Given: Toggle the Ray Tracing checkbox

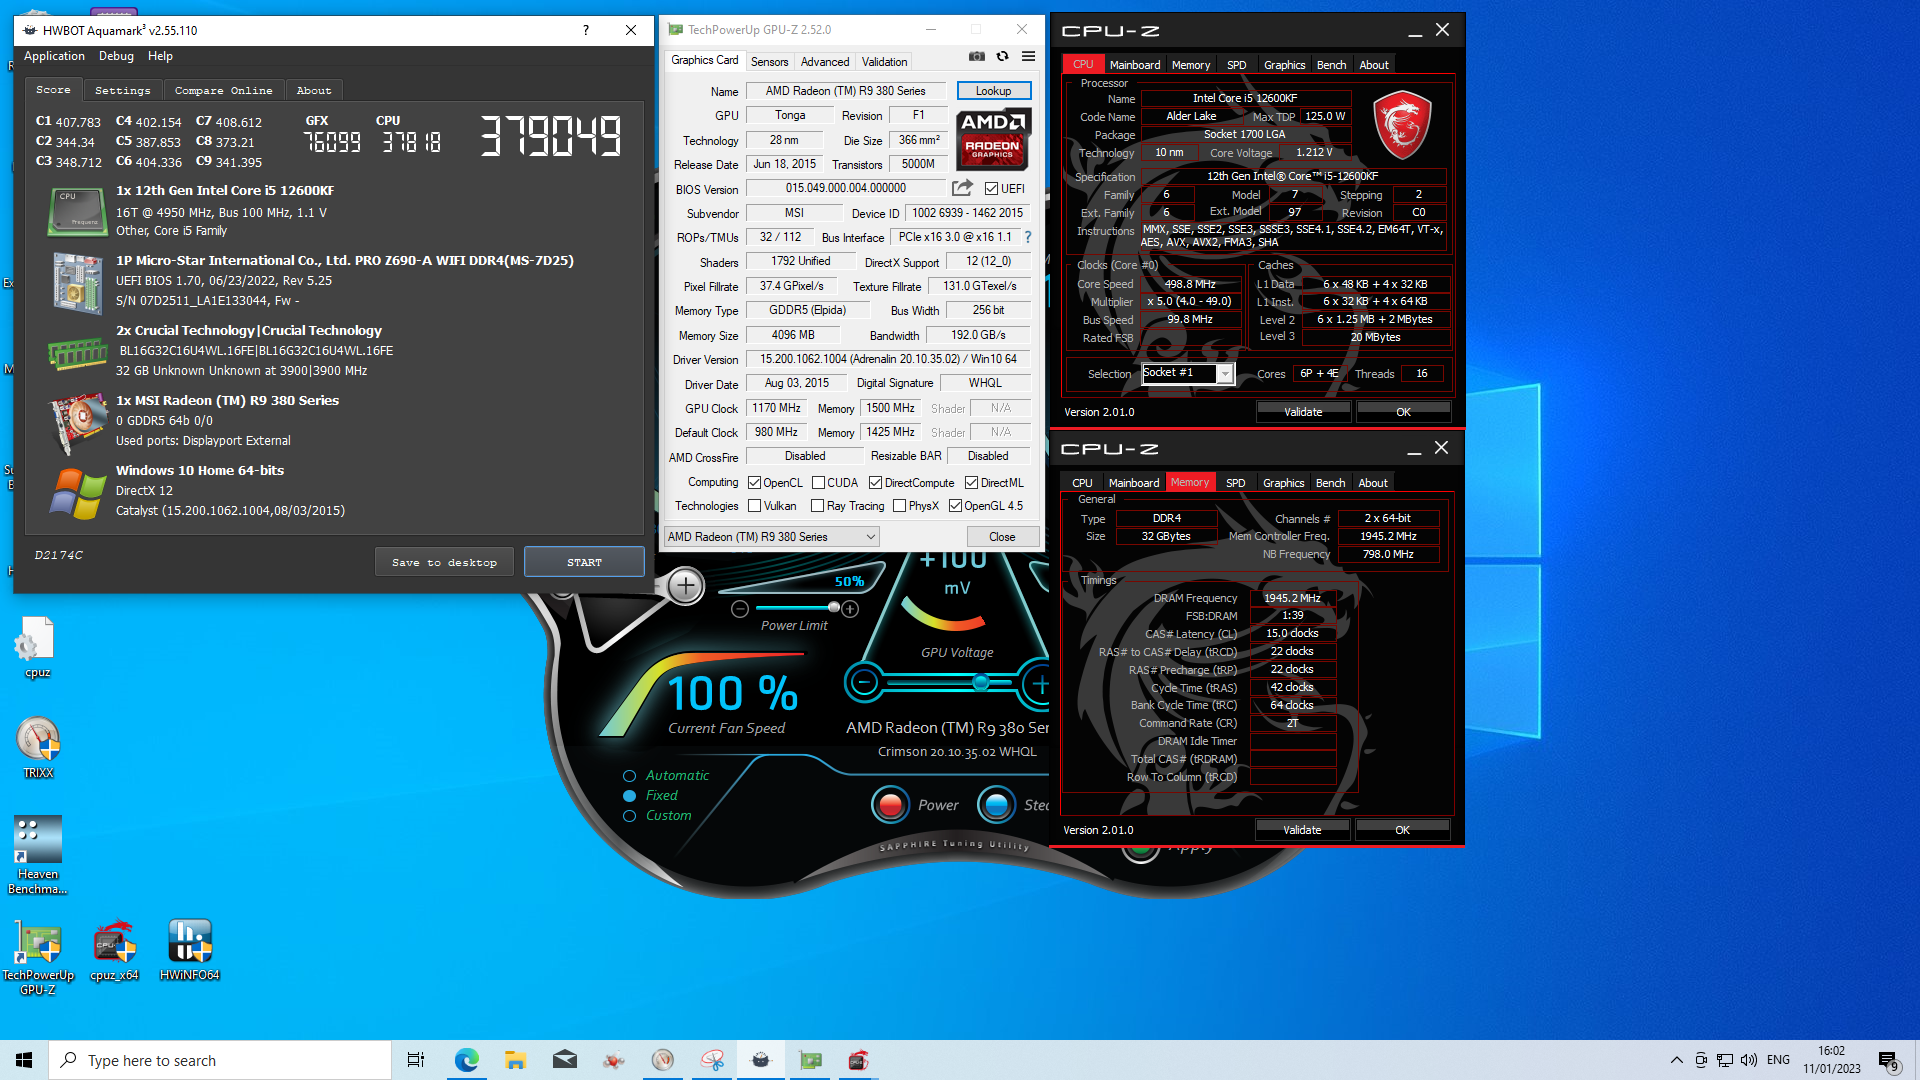Looking at the screenshot, I should (x=818, y=506).
